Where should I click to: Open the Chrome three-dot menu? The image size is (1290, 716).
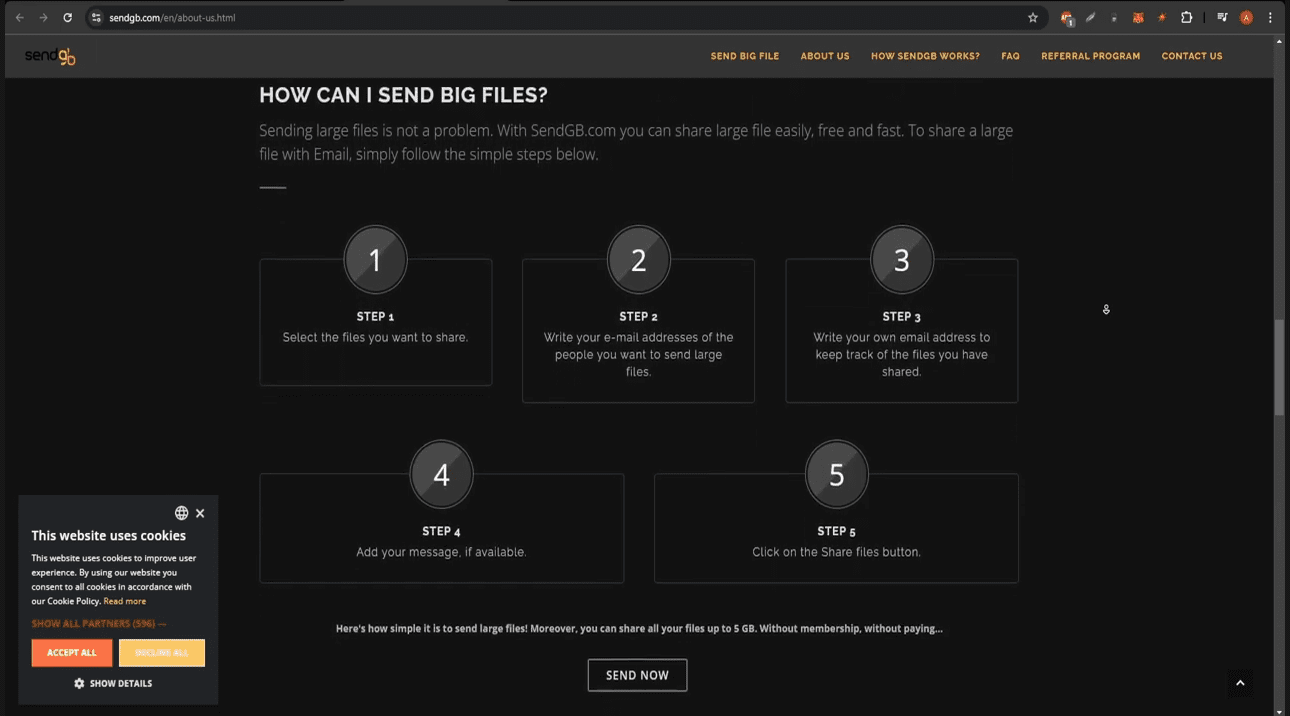point(1270,18)
